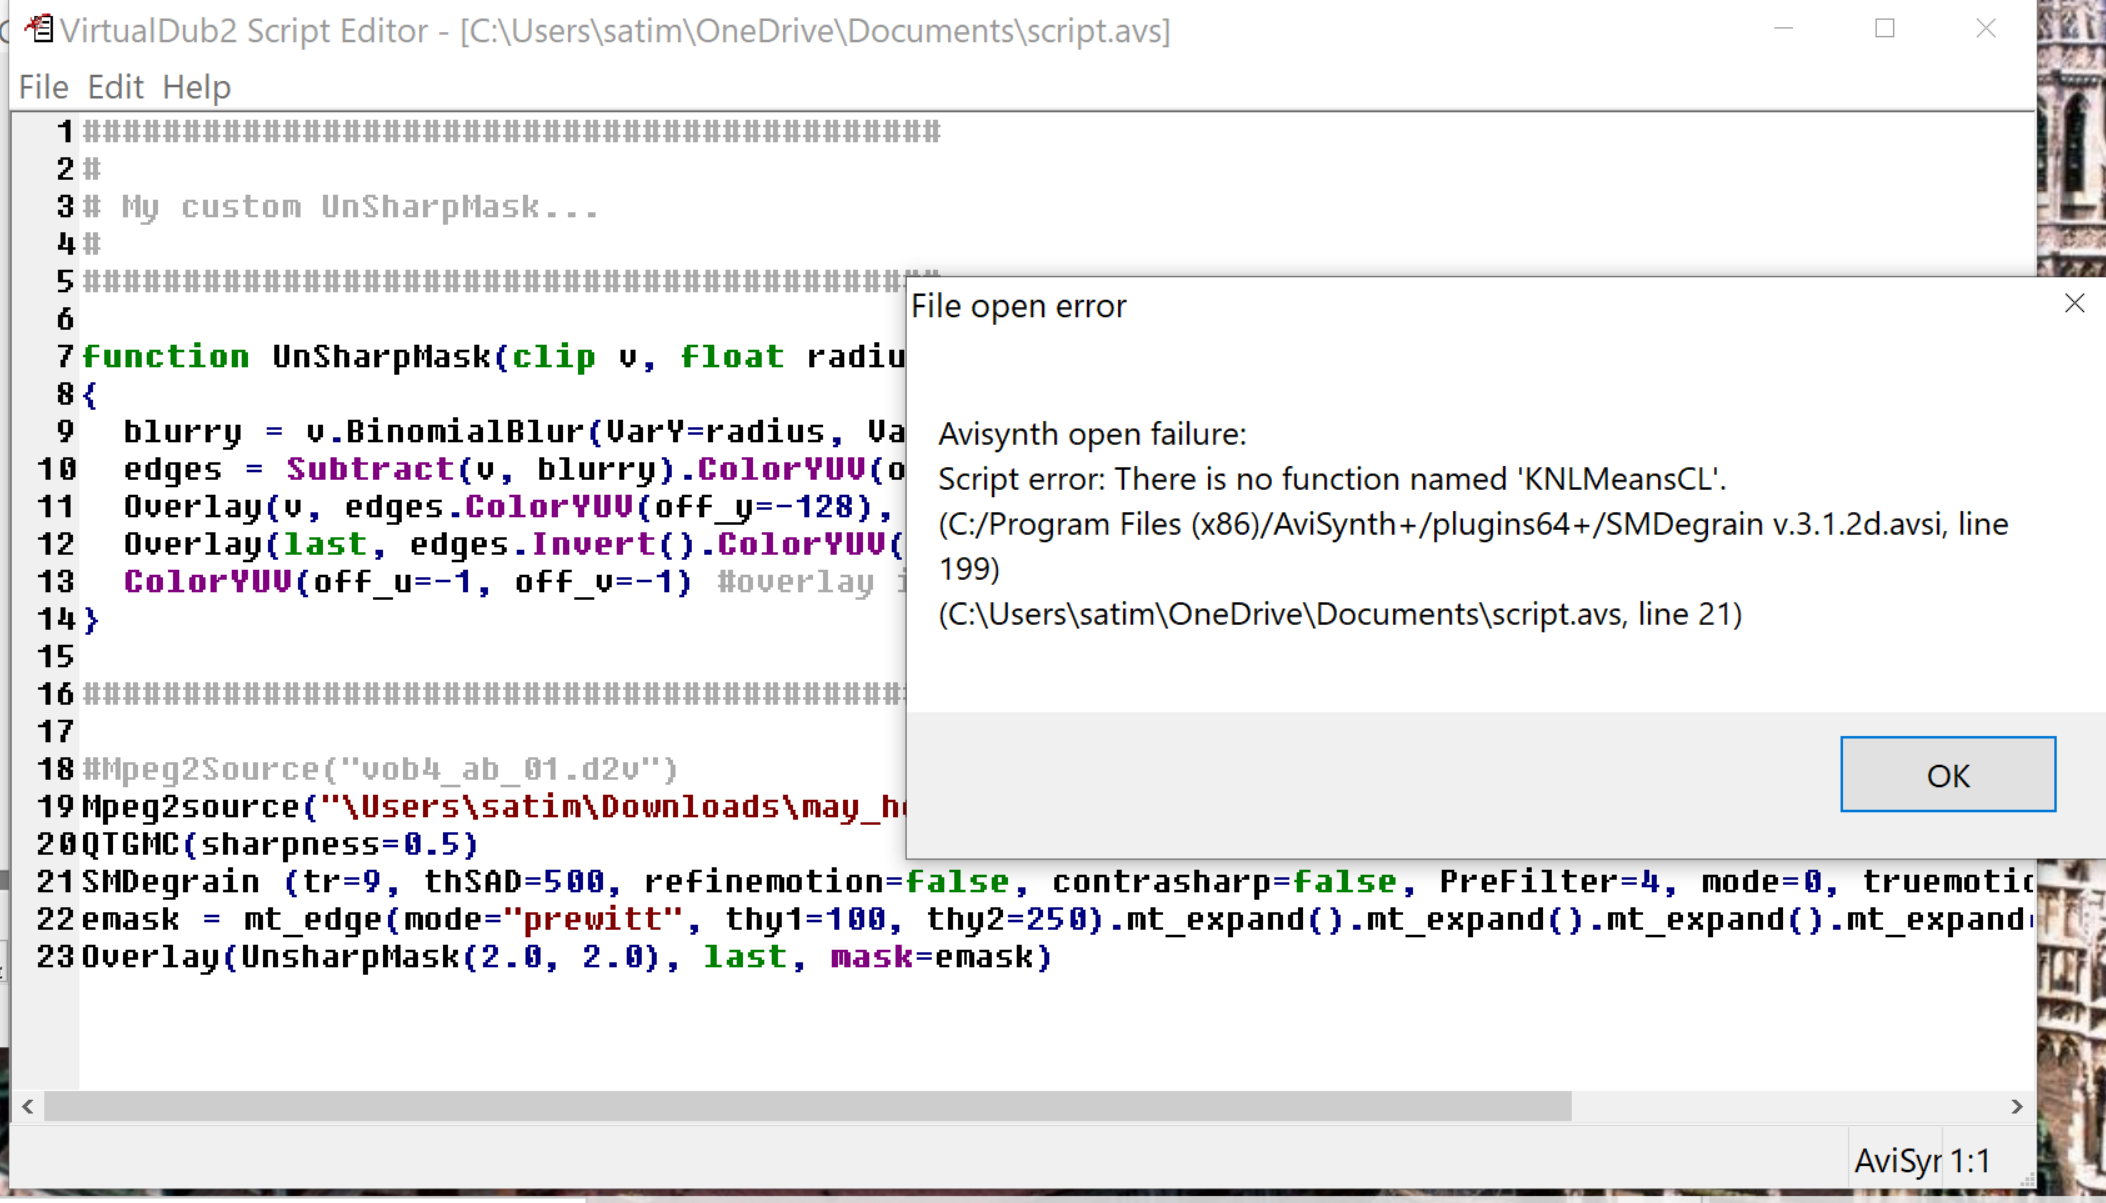Click line 9 'blurry = v.BinomialBlur'
2106x1203 pixels.
tap(514, 432)
